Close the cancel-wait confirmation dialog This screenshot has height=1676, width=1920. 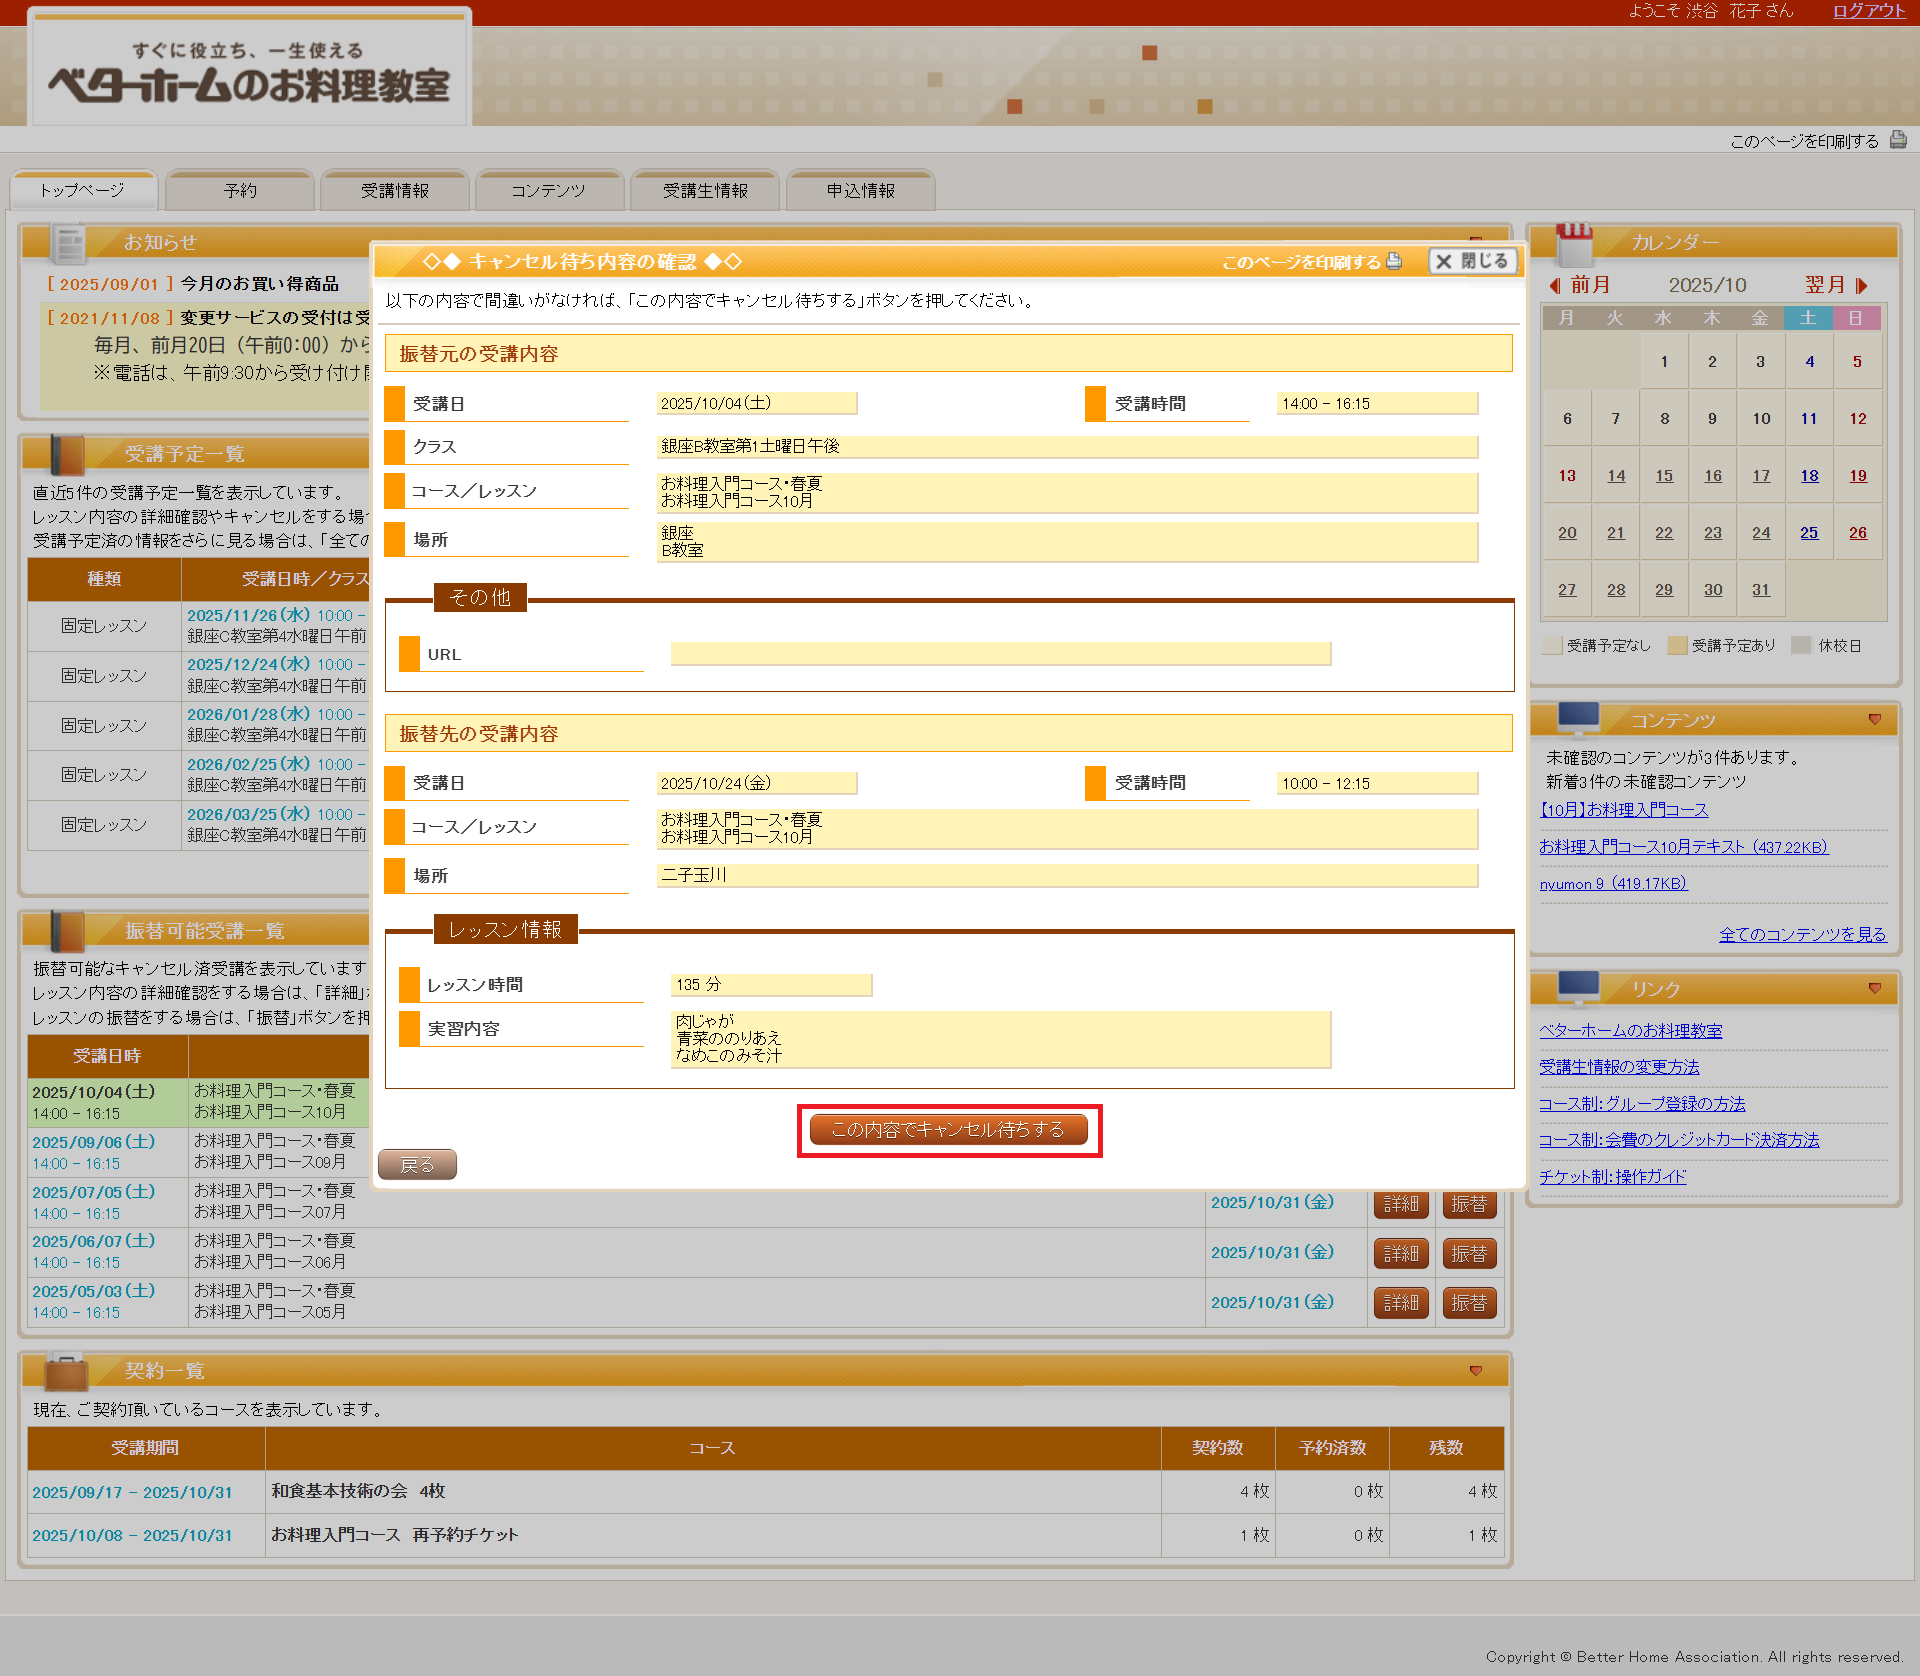[1472, 261]
